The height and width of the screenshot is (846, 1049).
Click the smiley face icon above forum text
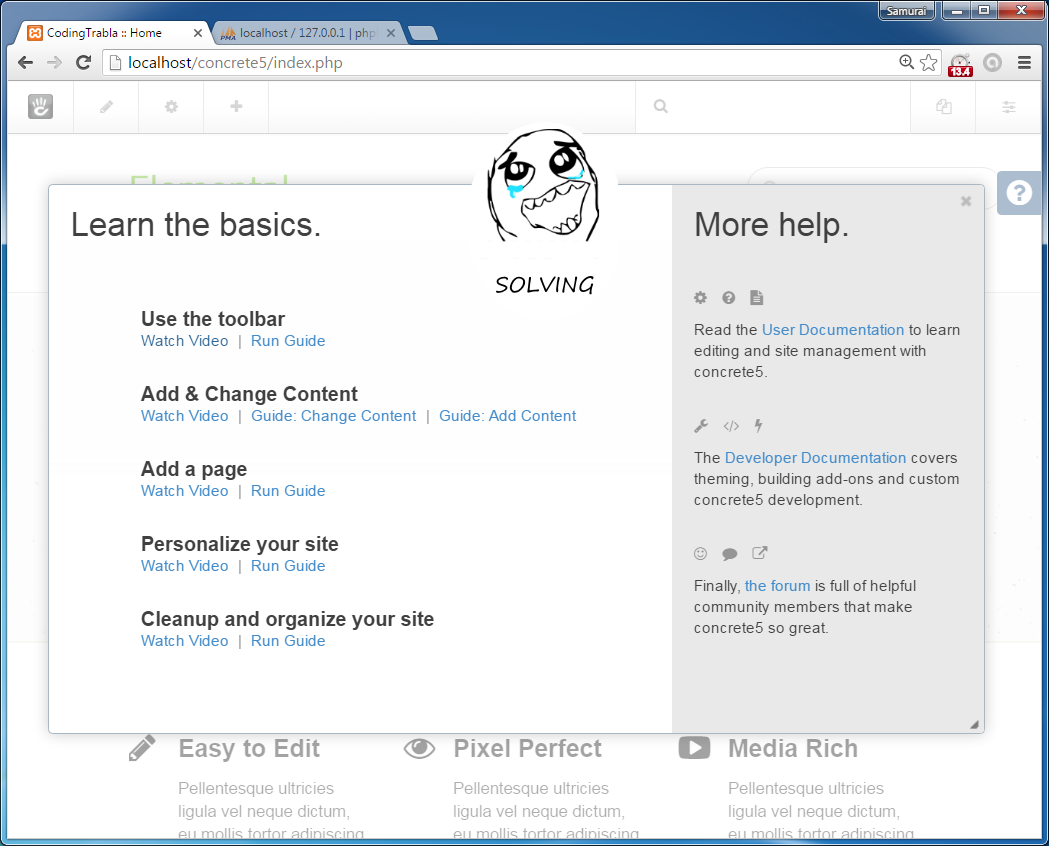tap(700, 553)
